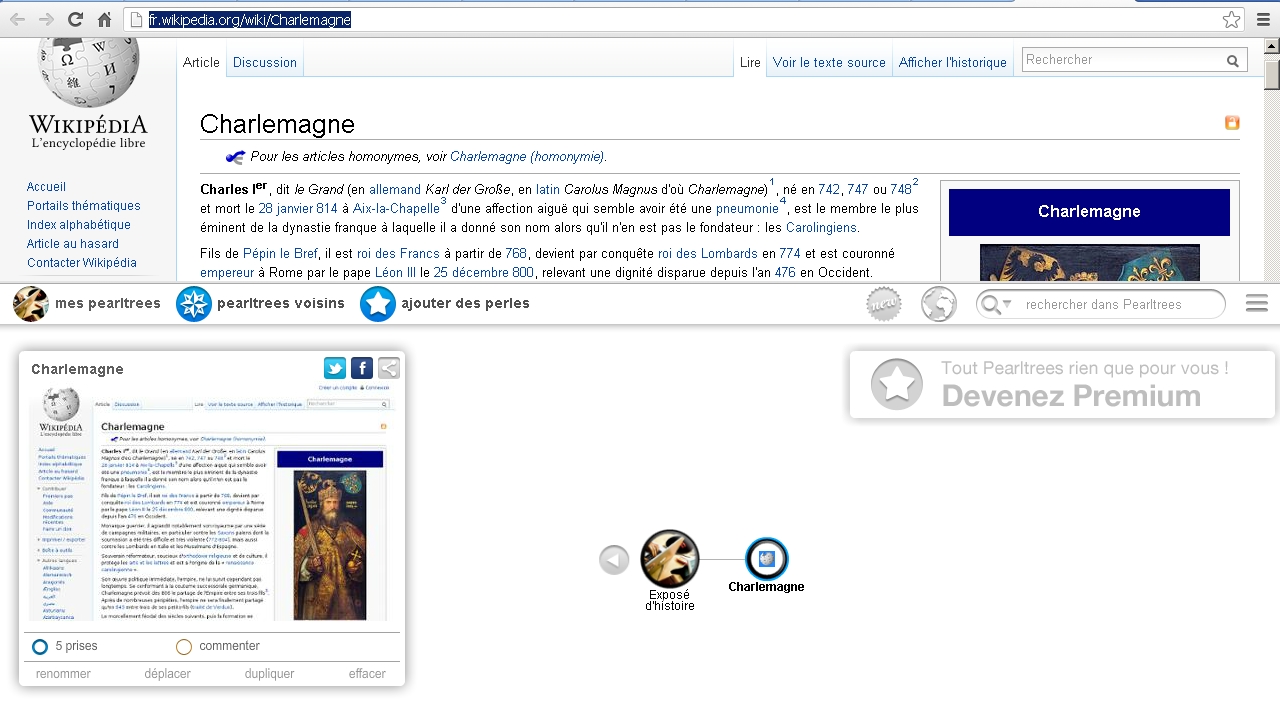
Task: Select the Lire tab
Action: click(750, 62)
